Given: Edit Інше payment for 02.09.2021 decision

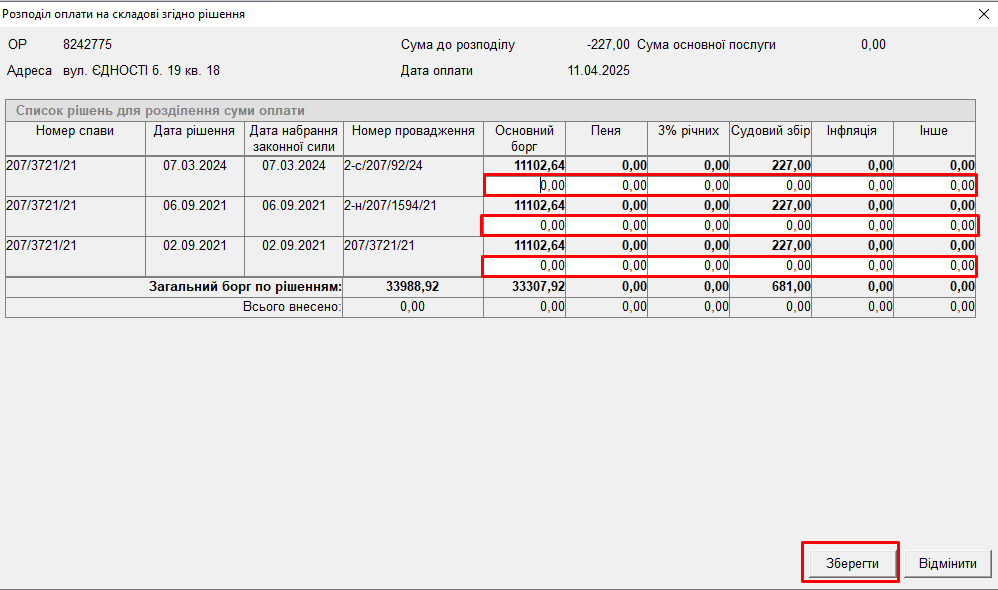Looking at the screenshot, I should point(935,266).
